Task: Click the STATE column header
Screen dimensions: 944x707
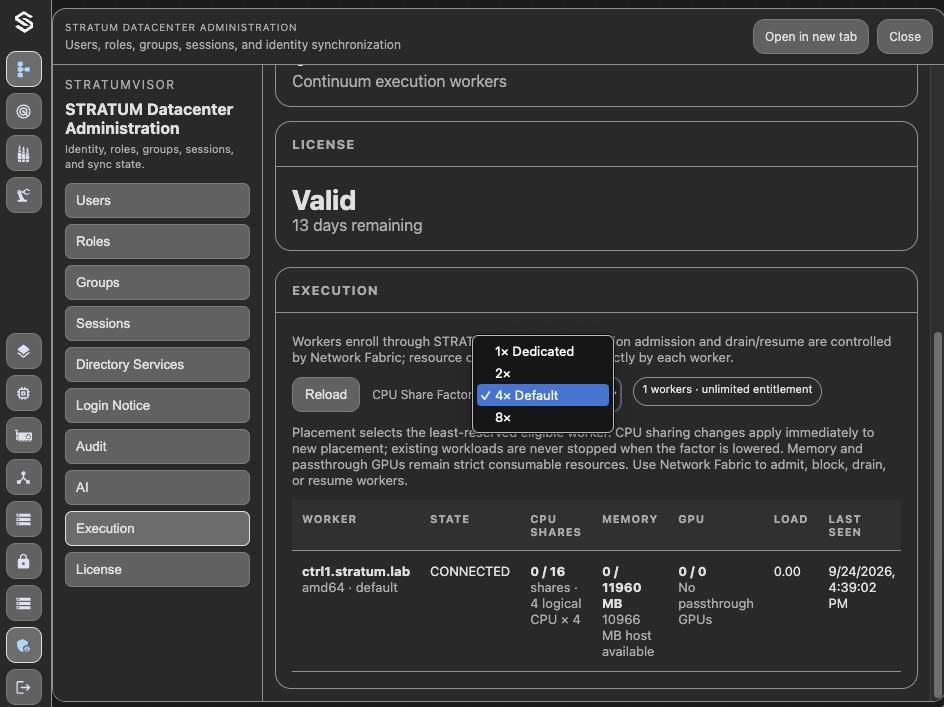Action: tap(449, 519)
